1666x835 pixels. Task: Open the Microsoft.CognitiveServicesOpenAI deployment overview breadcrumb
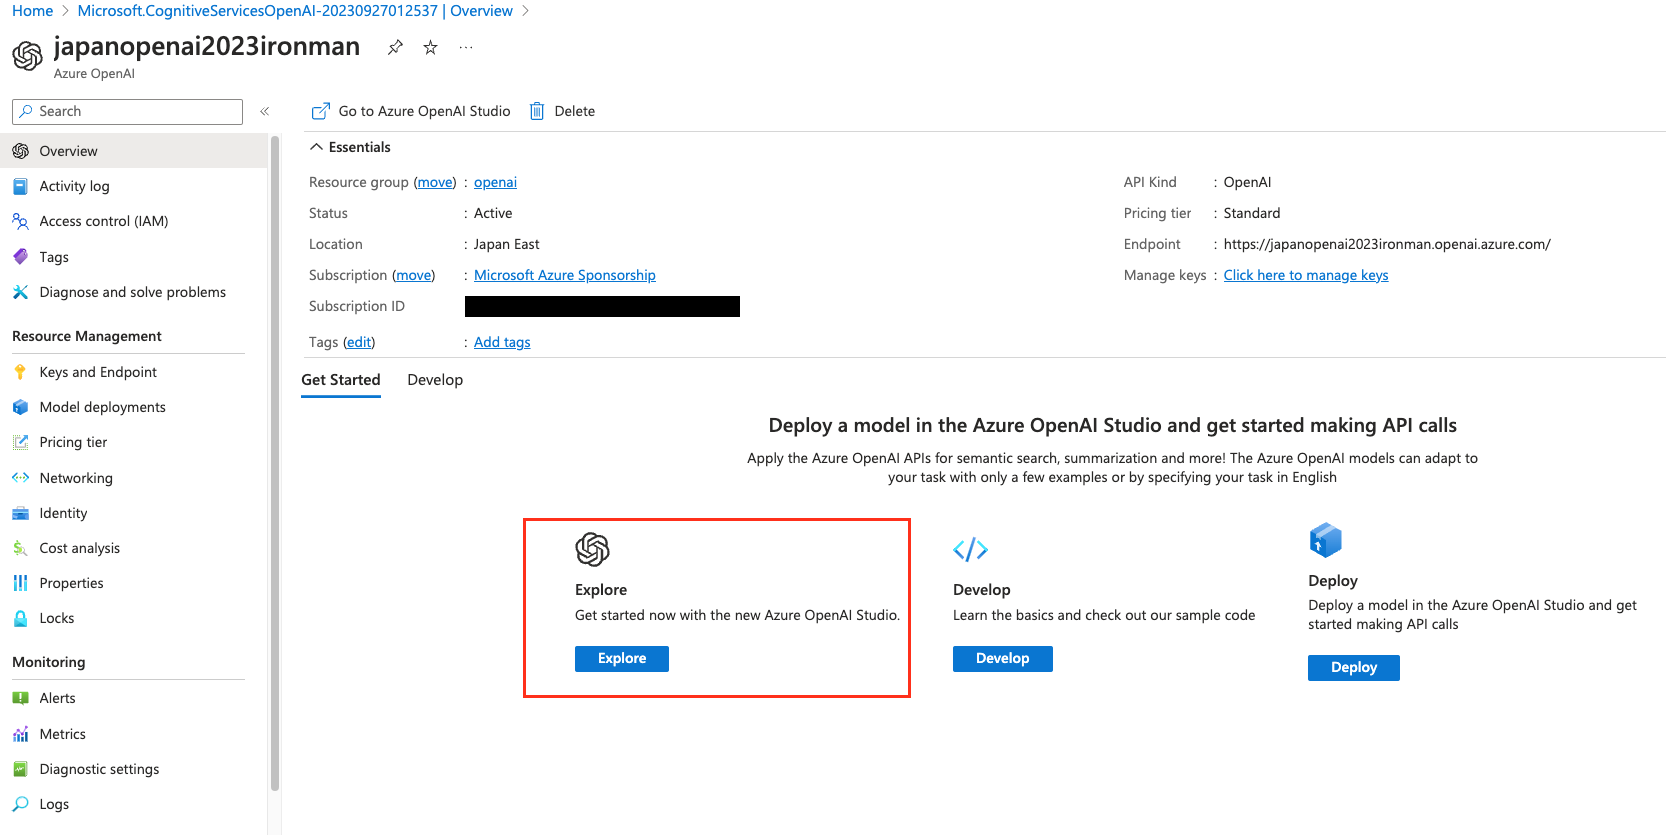(x=295, y=11)
